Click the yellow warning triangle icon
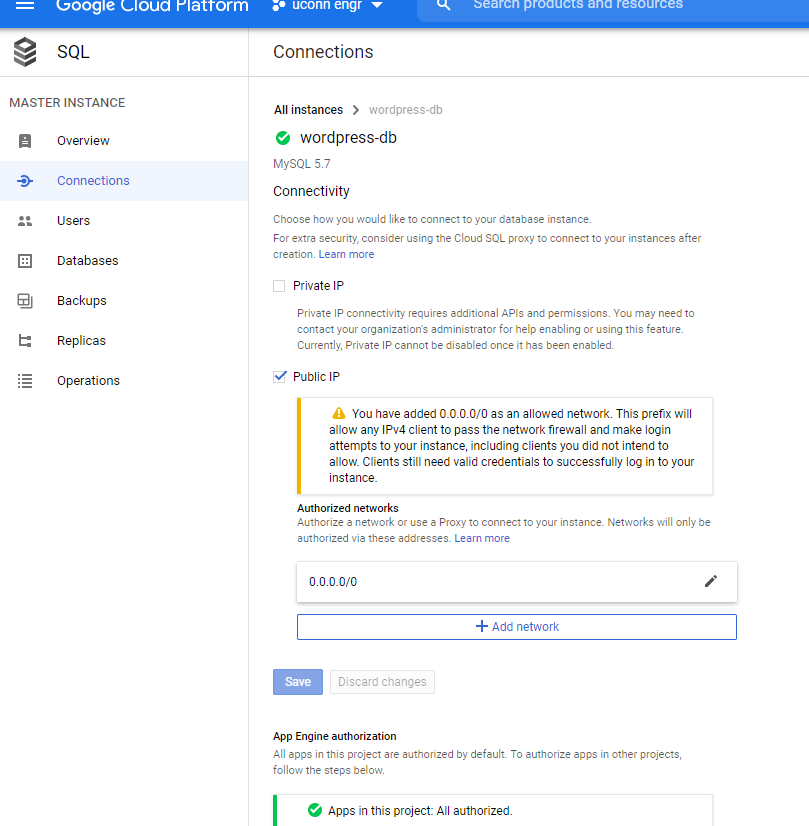The height and width of the screenshot is (826, 809). pyautogui.click(x=339, y=413)
